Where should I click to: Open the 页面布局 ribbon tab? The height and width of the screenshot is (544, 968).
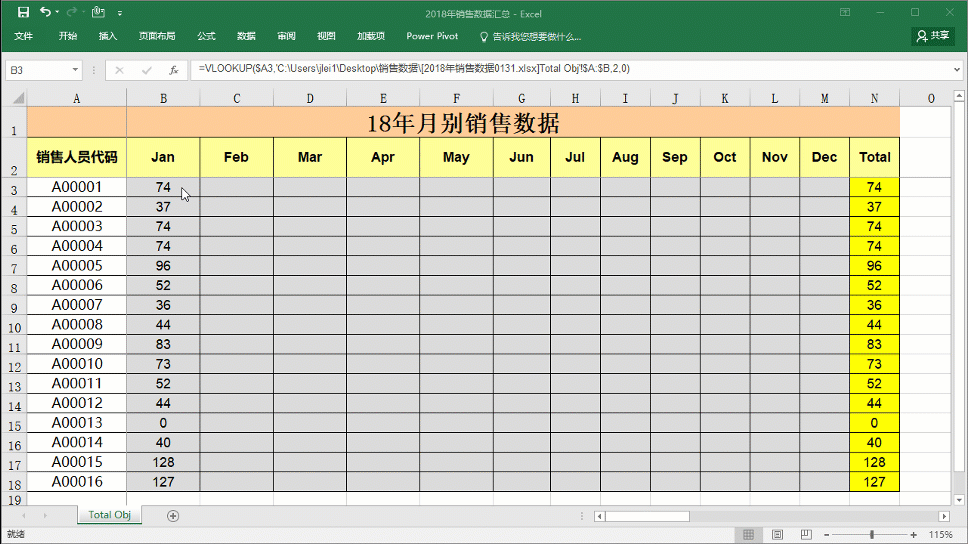click(x=157, y=36)
